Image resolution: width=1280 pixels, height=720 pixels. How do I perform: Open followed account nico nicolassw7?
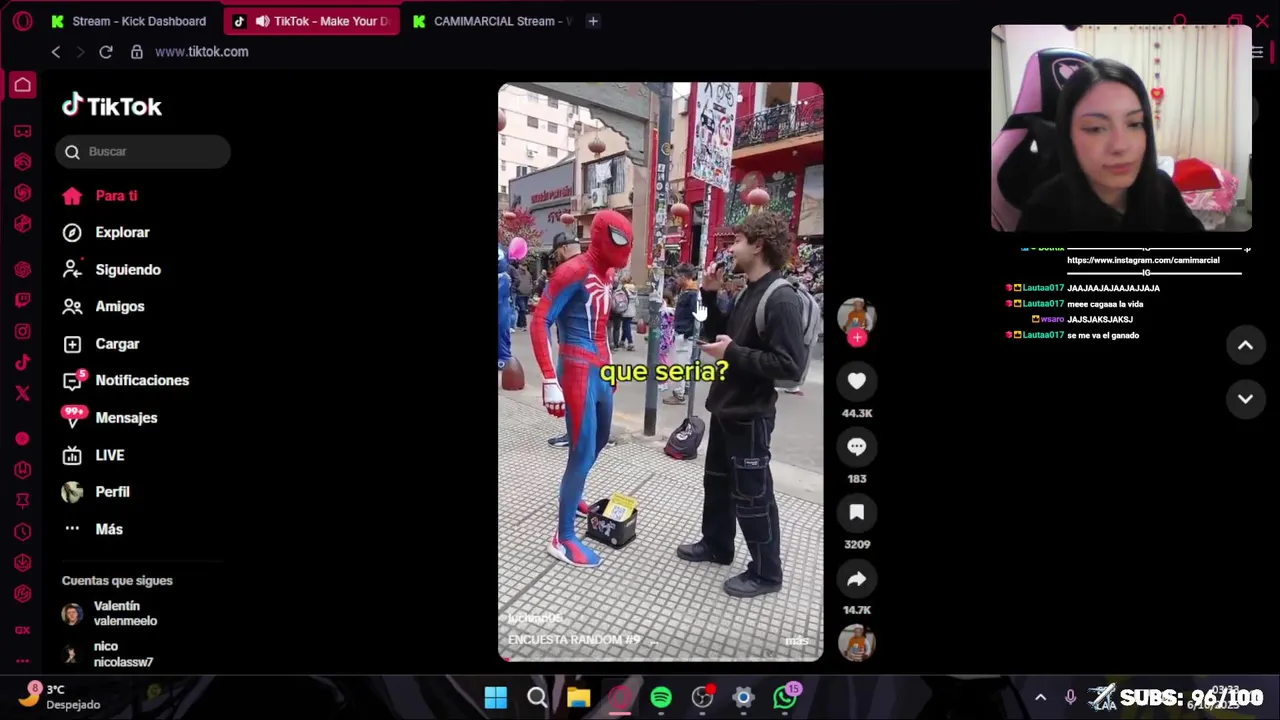(123, 654)
